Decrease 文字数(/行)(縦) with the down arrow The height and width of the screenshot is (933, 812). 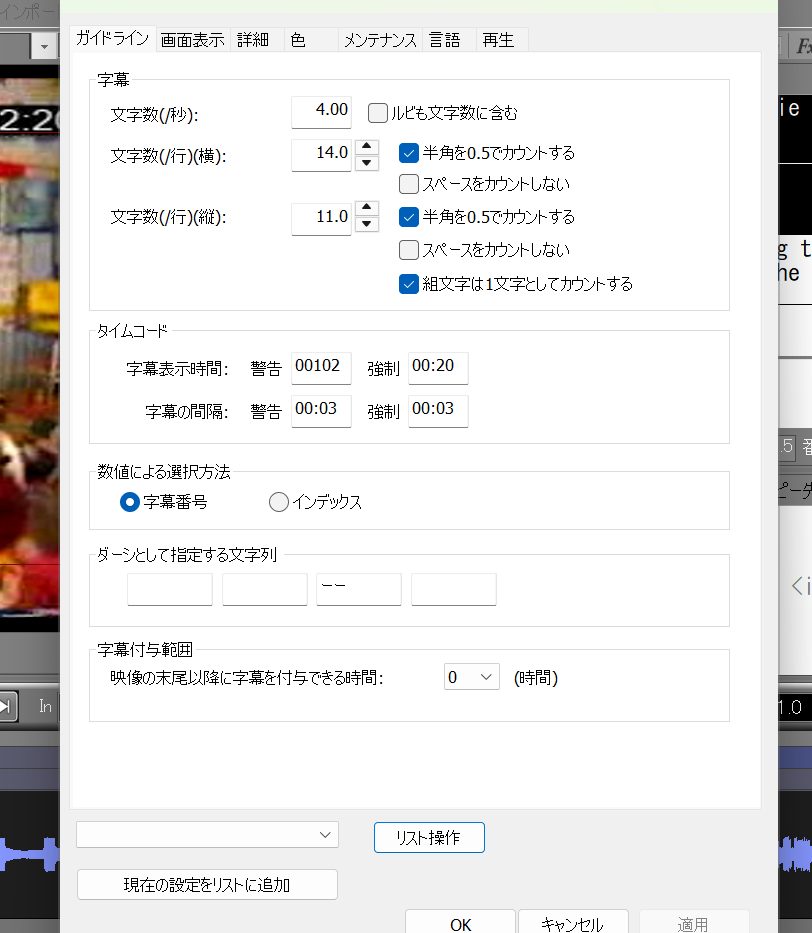(367, 225)
